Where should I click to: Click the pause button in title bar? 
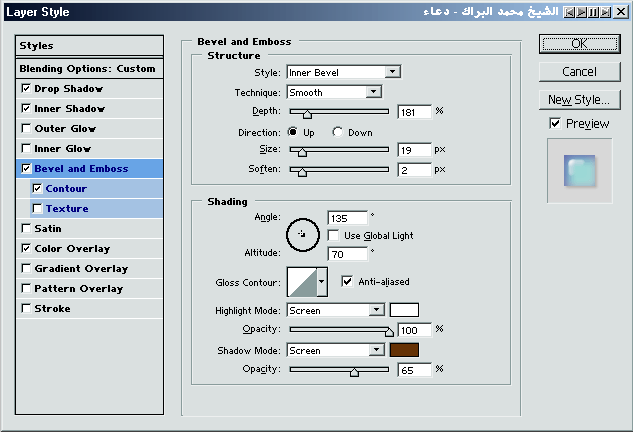coord(593,12)
